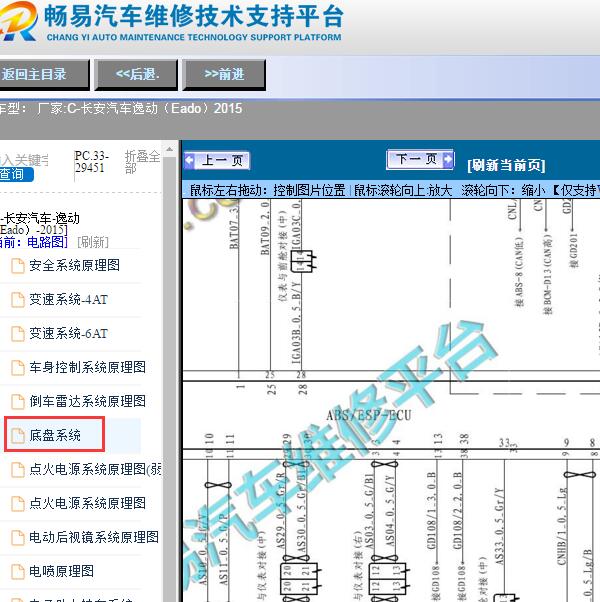This screenshot has width=600, height=602.
Task: Go forward with >>前进 button
Action: [x=224, y=74]
